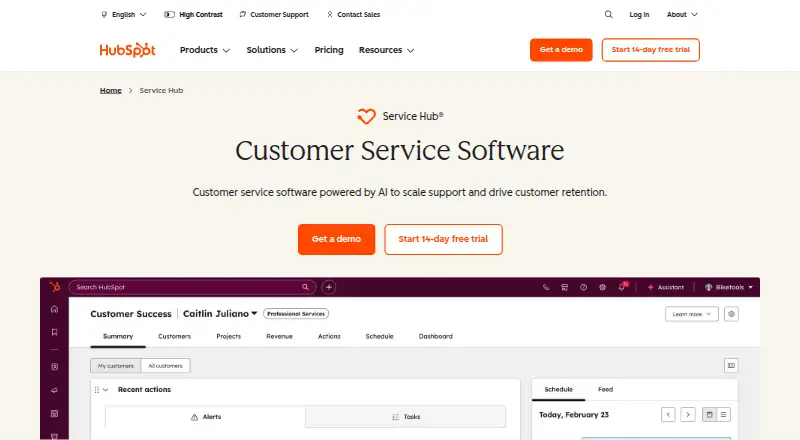This screenshot has width=800, height=440.
Task: Switch to the Summary tab
Action: pyautogui.click(x=118, y=336)
